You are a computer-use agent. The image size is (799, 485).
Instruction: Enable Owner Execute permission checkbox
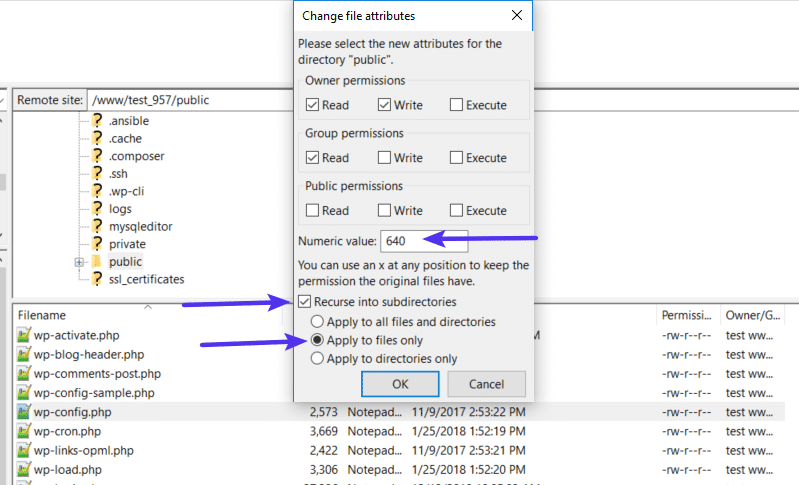[456, 105]
